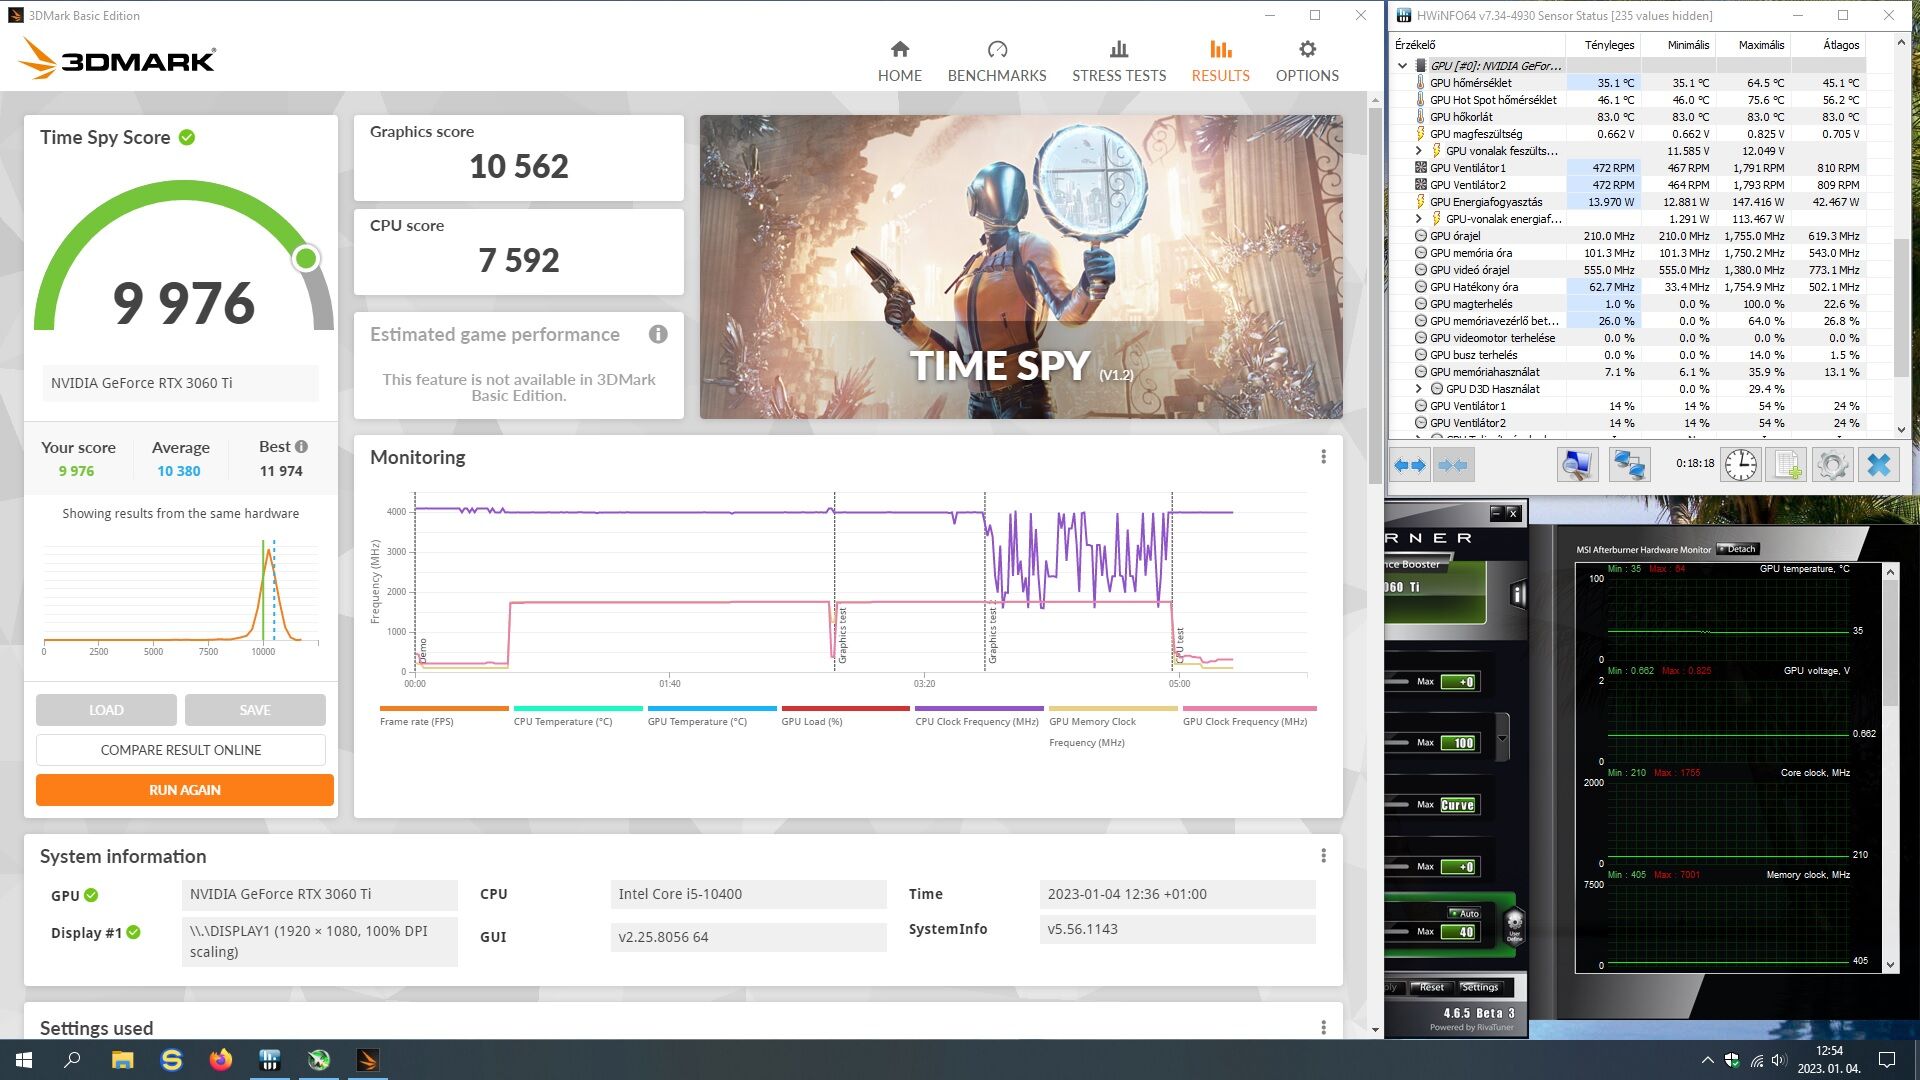This screenshot has width=1920, height=1080.
Task: Open the System information three-dot menu
Action: click(x=1323, y=856)
